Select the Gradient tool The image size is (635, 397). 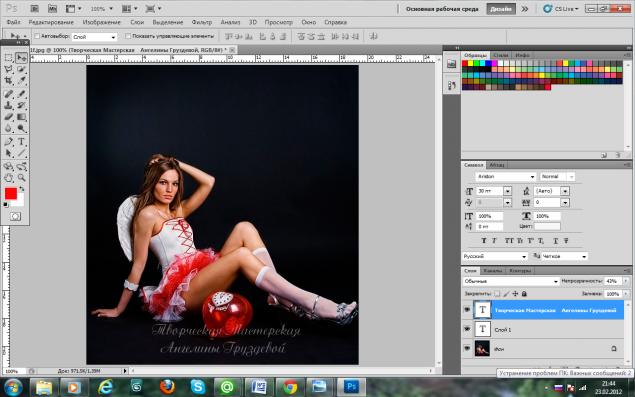[21, 117]
